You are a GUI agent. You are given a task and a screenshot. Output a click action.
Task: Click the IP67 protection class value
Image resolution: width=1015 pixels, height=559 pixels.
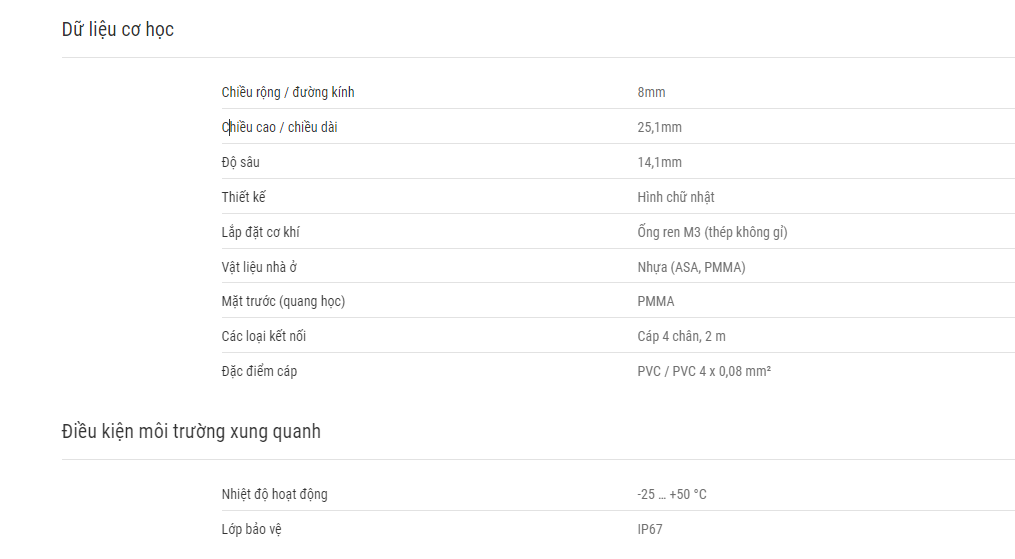point(650,529)
